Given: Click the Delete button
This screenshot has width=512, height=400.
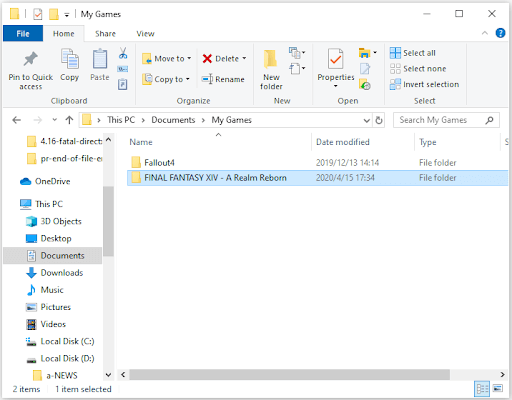Looking at the screenshot, I should coord(221,59).
